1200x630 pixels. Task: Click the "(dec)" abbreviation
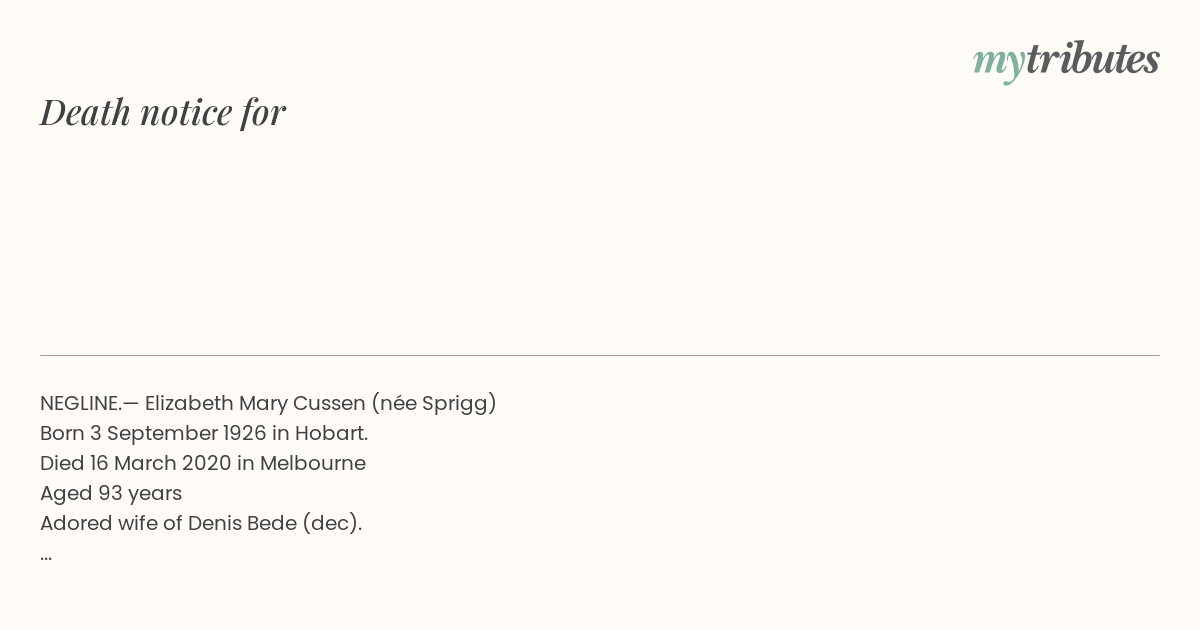[x=329, y=523]
